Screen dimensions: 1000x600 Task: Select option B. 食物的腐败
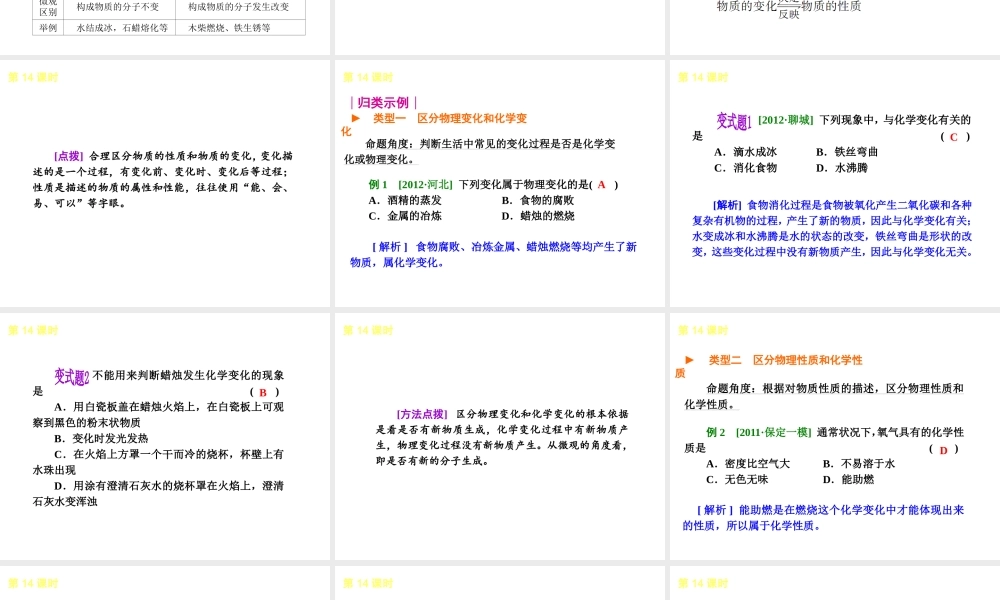(538, 200)
